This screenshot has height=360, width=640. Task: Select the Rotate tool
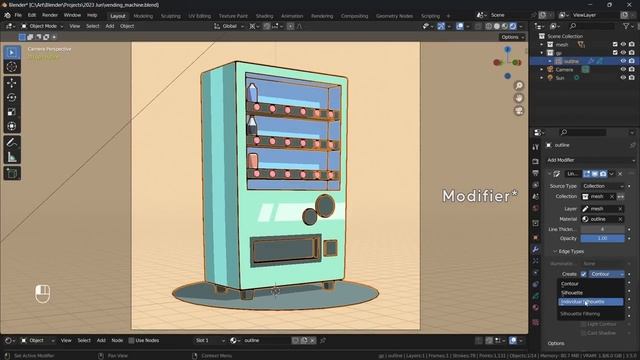[12, 98]
